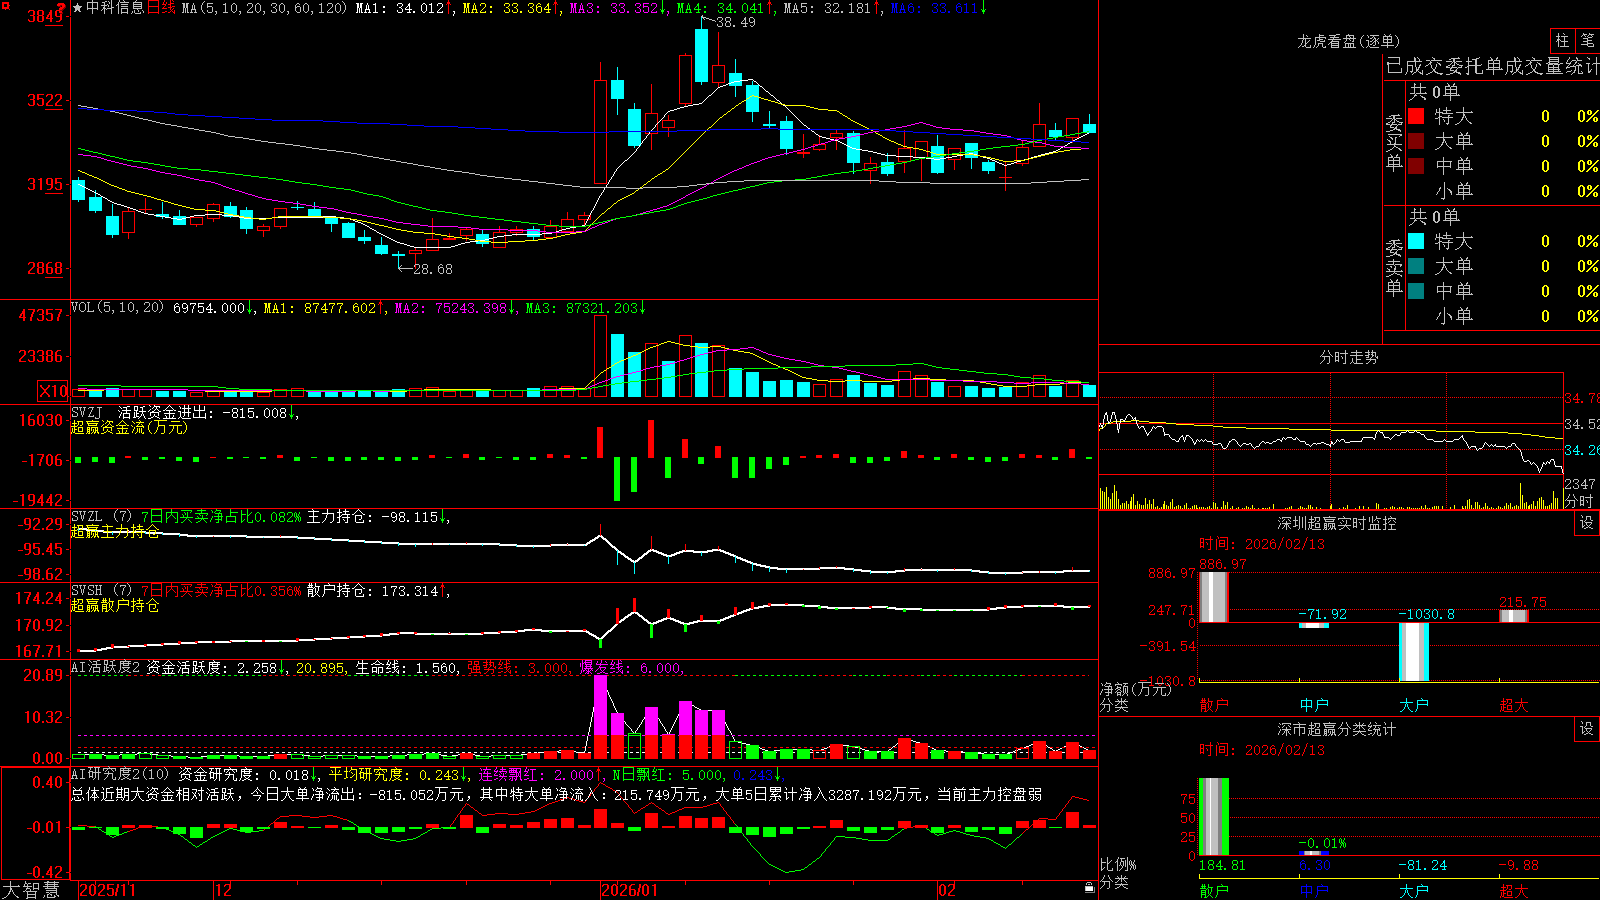Click the 2025/11 timeline marker
This screenshot has height=900, width=1600.
click(107, 889)
